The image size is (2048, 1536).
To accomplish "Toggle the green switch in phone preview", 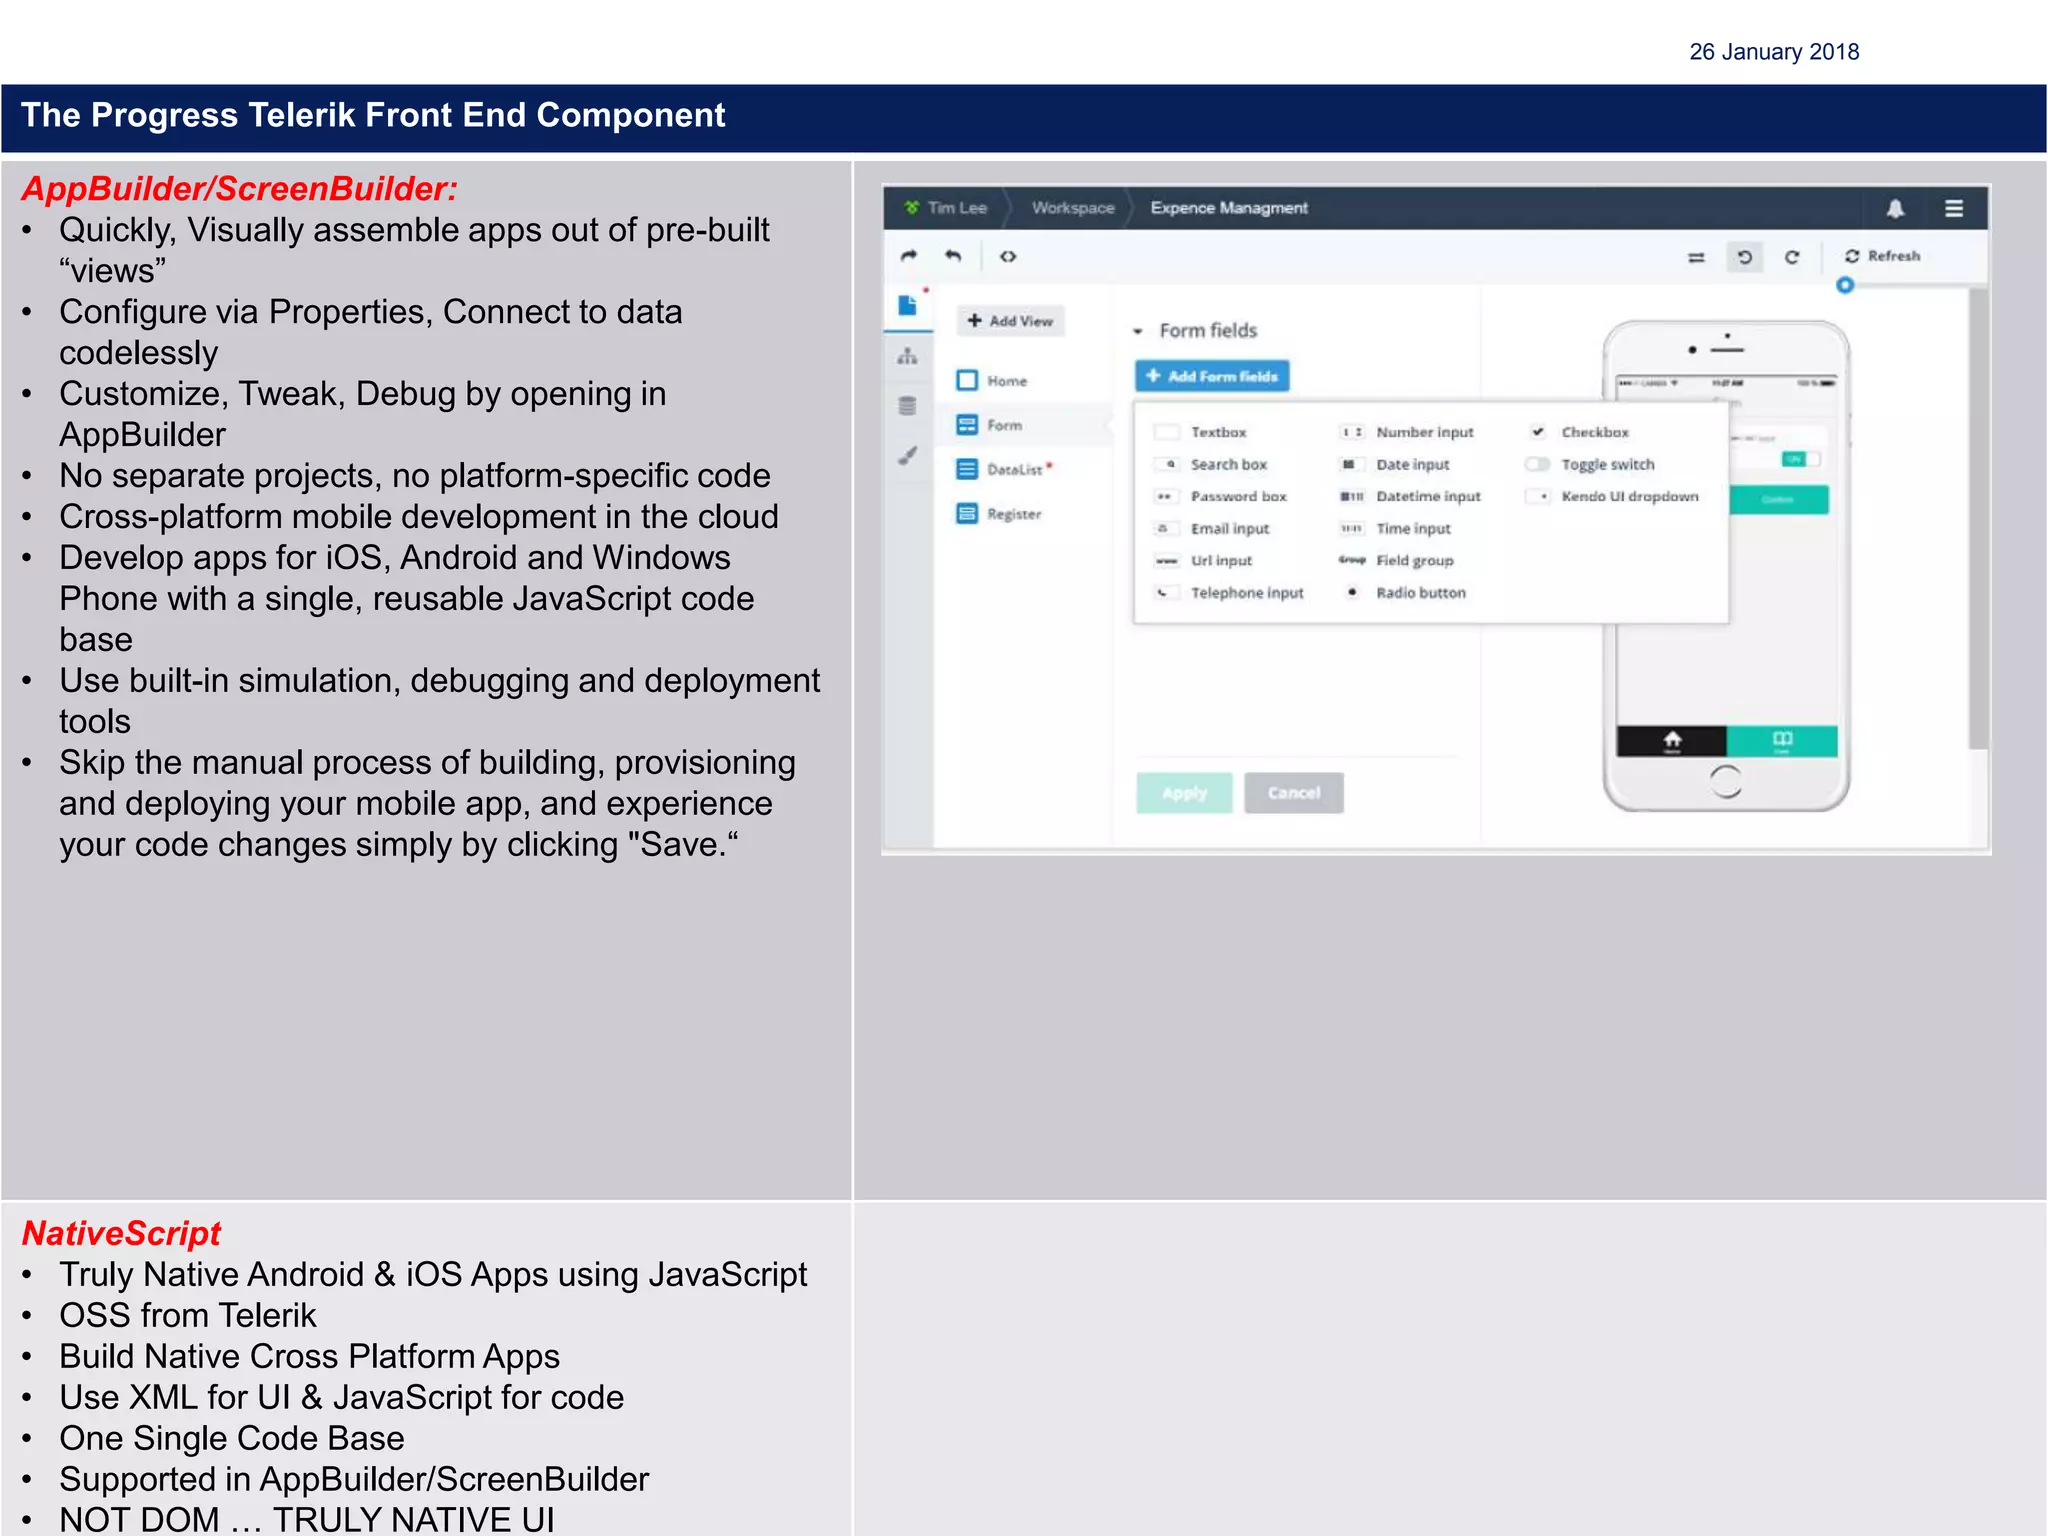I will (x=1800, y=459).
